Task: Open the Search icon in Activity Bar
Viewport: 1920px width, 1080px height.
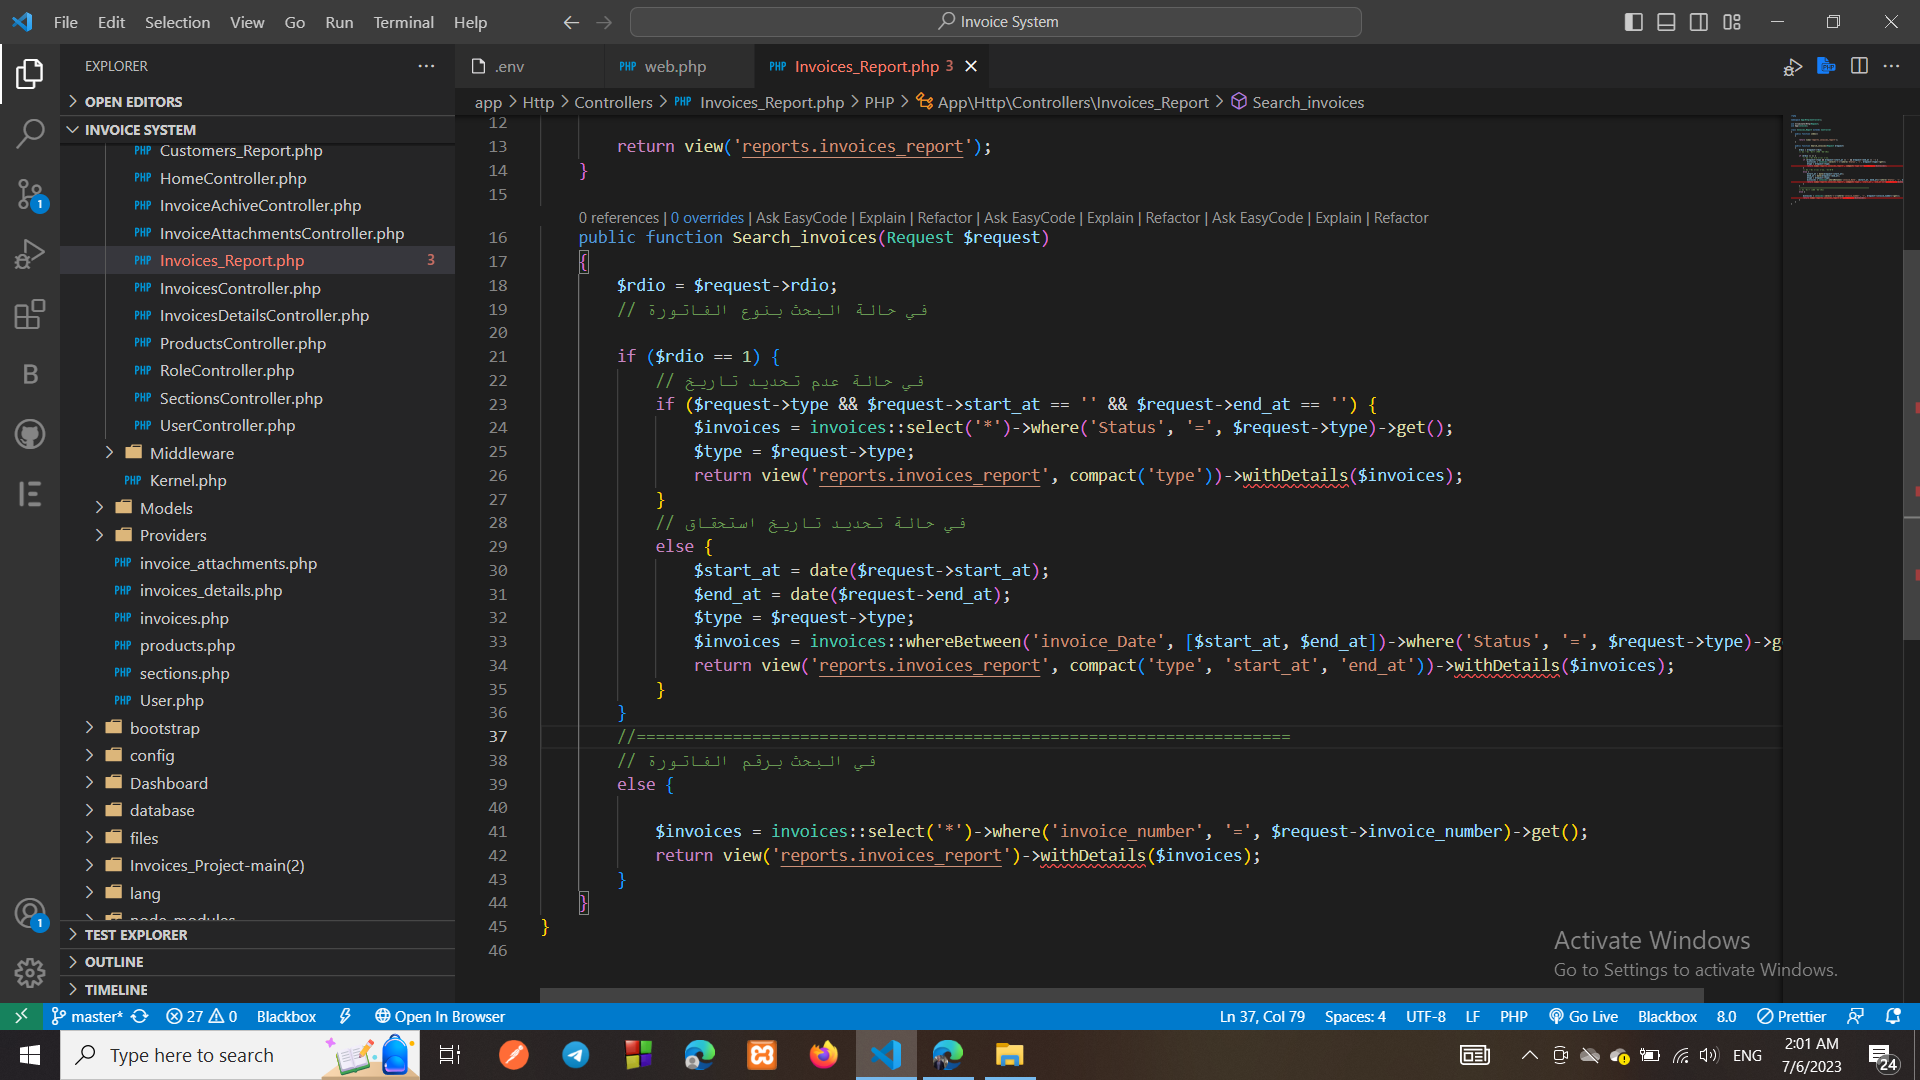Action: pyautogui.click(x=30, y=133)
